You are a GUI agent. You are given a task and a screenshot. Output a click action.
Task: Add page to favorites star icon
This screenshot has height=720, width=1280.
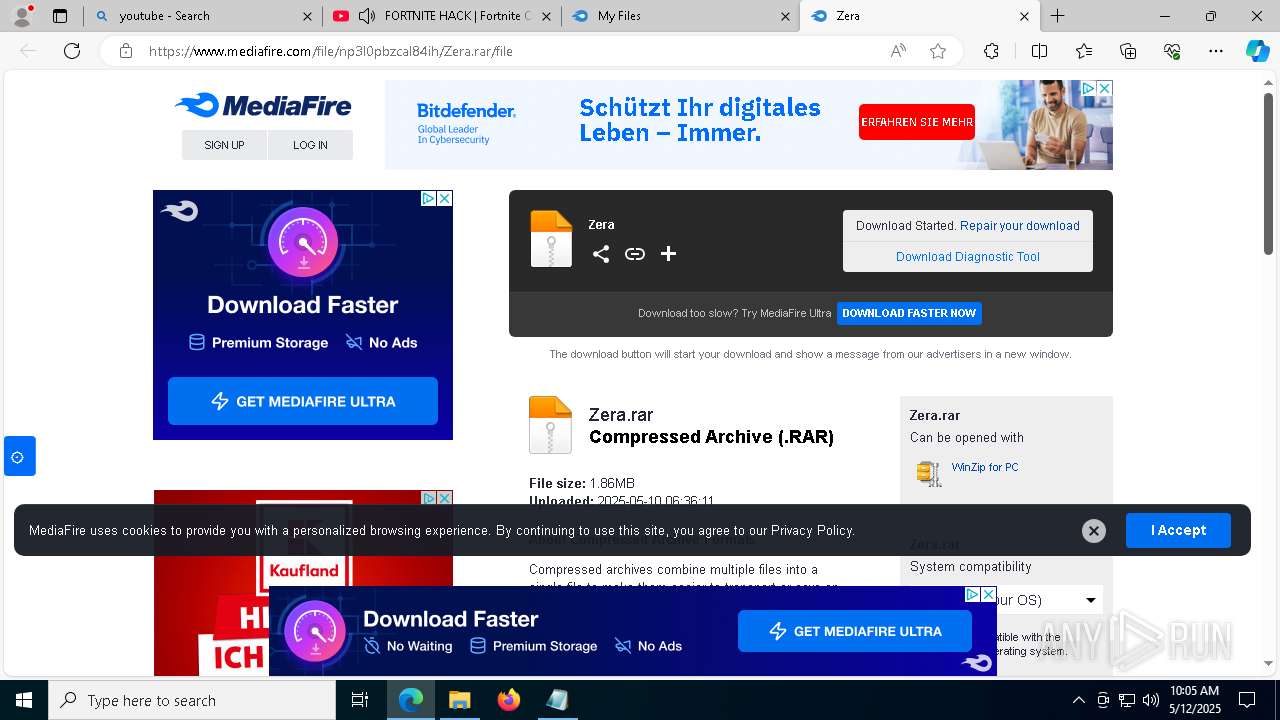click(938, 51)
